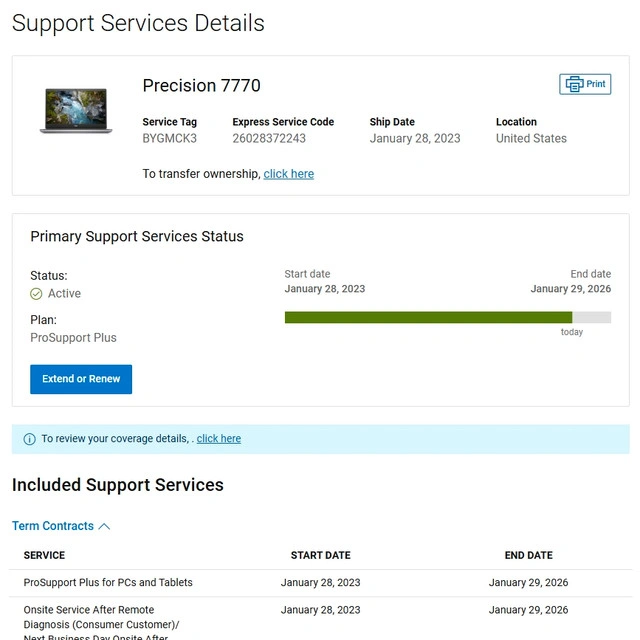Click the printer icon to print
640x640 pixels.
[x=574, y=84]
